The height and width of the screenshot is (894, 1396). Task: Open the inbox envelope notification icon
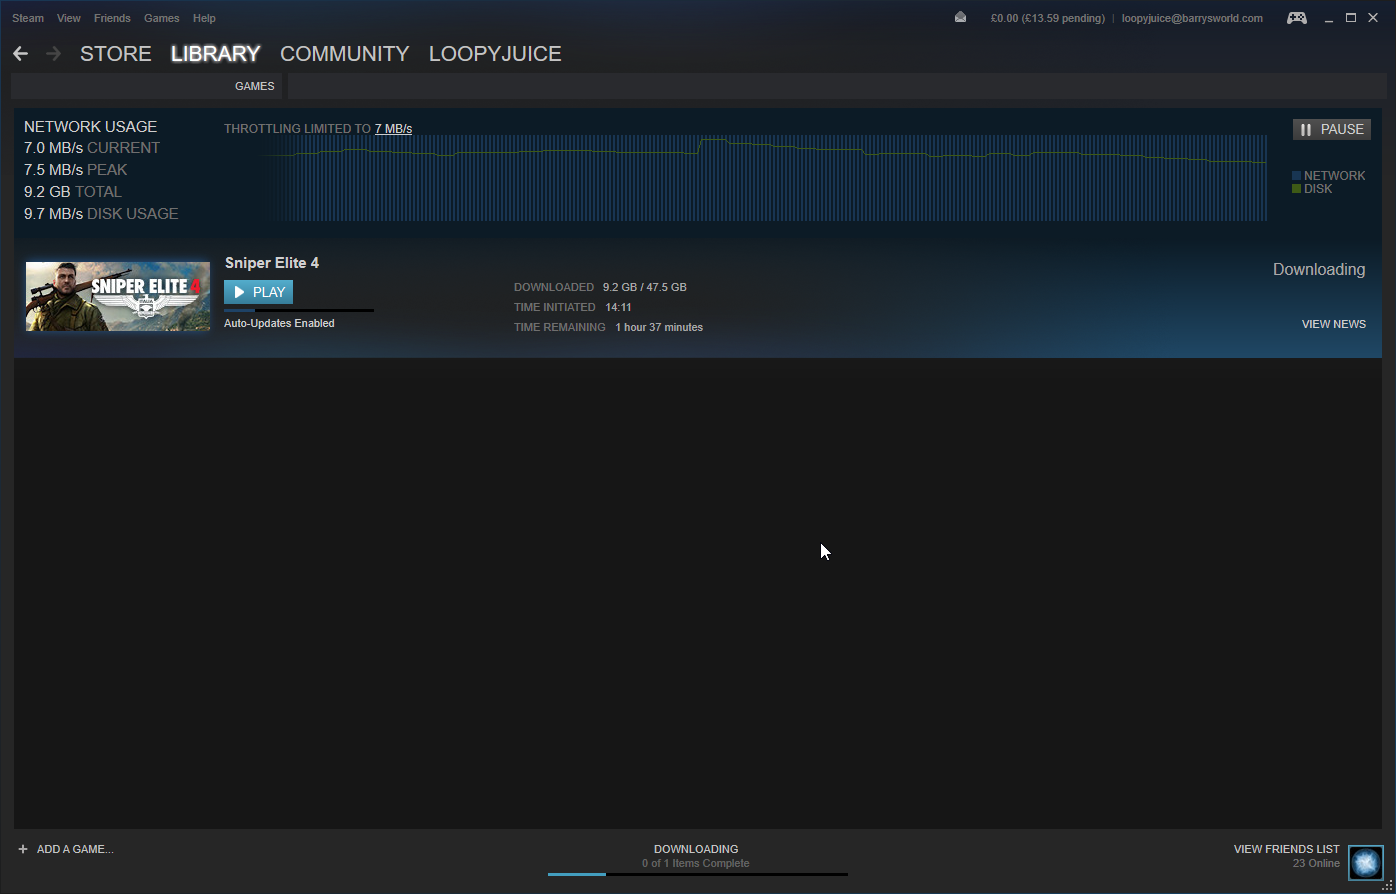click(x=960, y=17)
